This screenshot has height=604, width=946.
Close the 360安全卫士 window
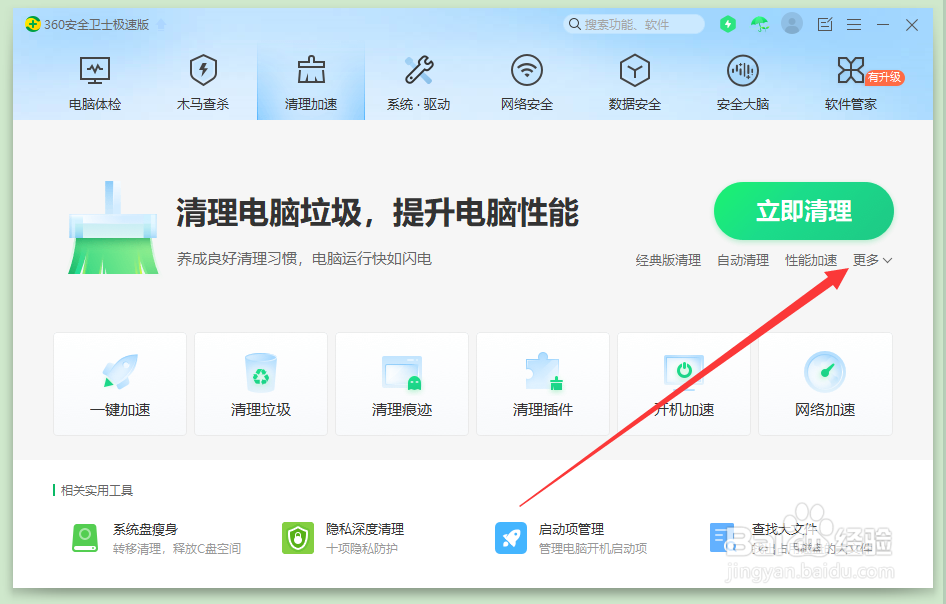coord(912,25)
